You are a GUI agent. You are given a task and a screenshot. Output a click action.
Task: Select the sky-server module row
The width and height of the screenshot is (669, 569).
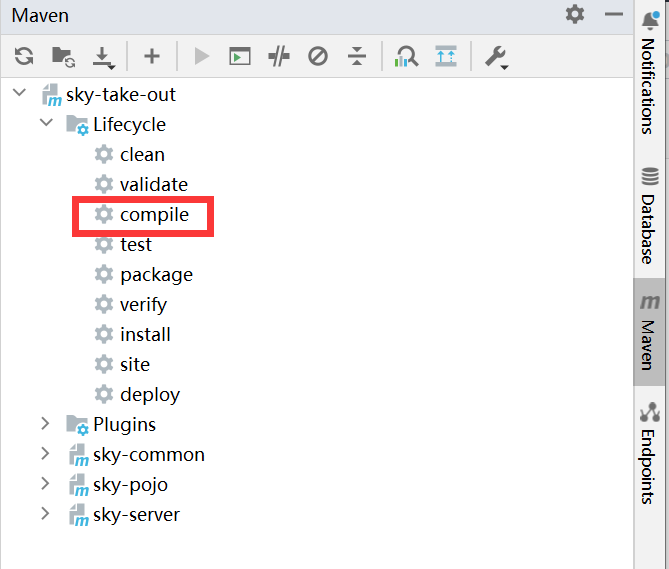point(125,515)
